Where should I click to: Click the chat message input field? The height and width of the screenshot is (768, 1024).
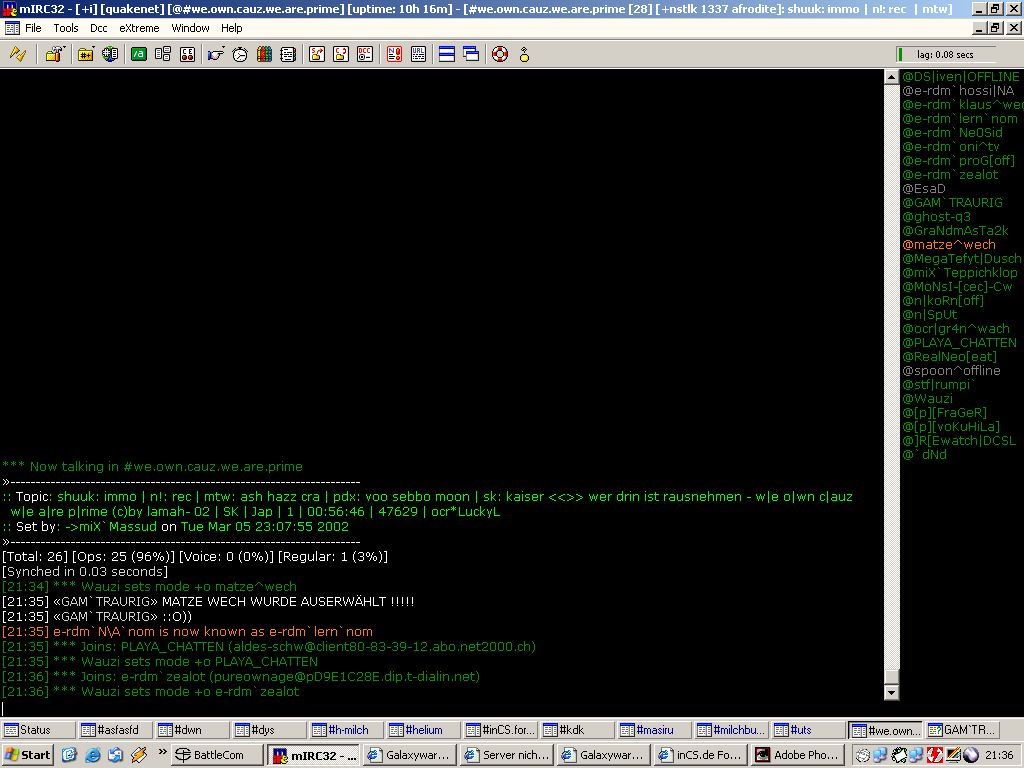coord(440,708)
